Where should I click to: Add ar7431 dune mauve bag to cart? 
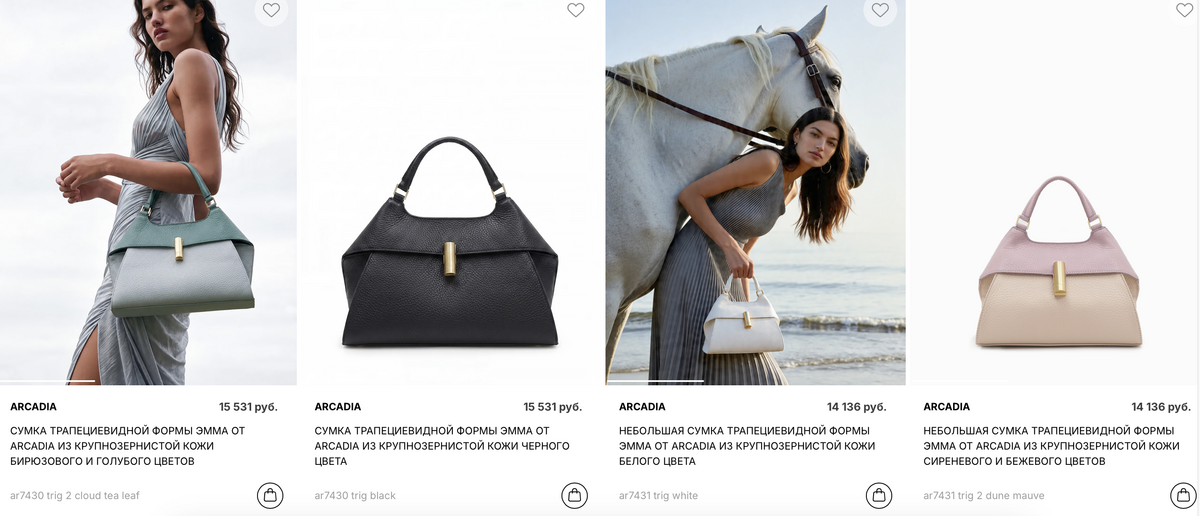(x=1183, y=494)
